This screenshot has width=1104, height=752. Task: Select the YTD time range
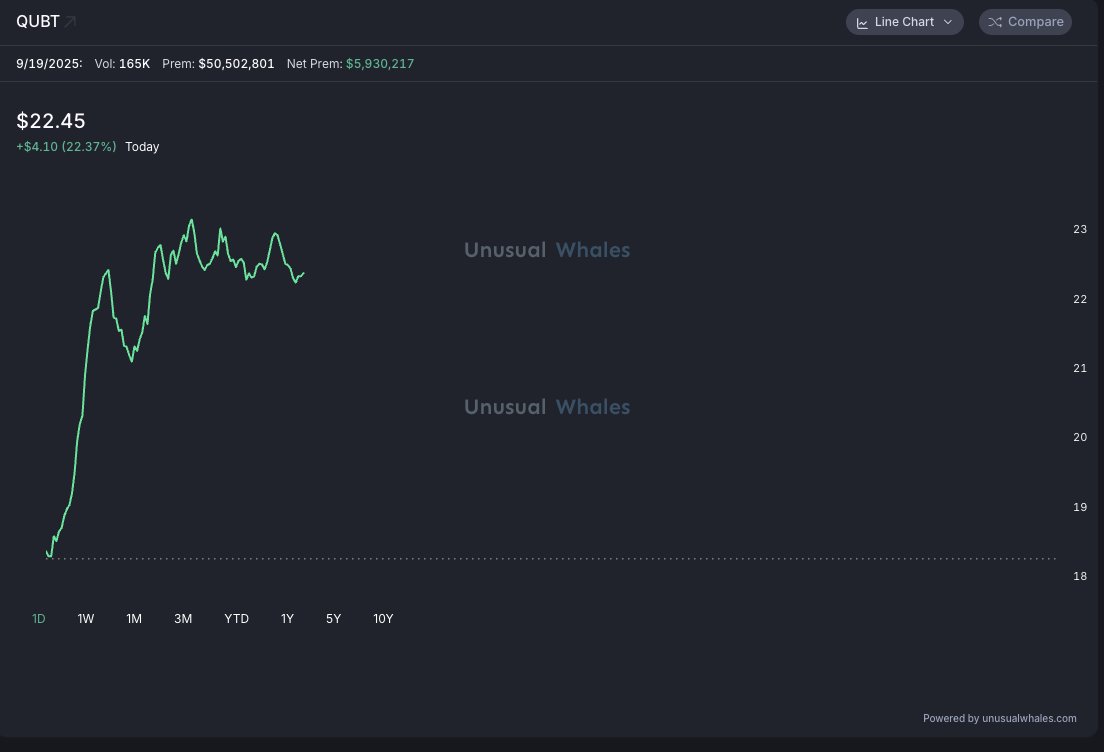pyautogui.click(x=237, y=619)
